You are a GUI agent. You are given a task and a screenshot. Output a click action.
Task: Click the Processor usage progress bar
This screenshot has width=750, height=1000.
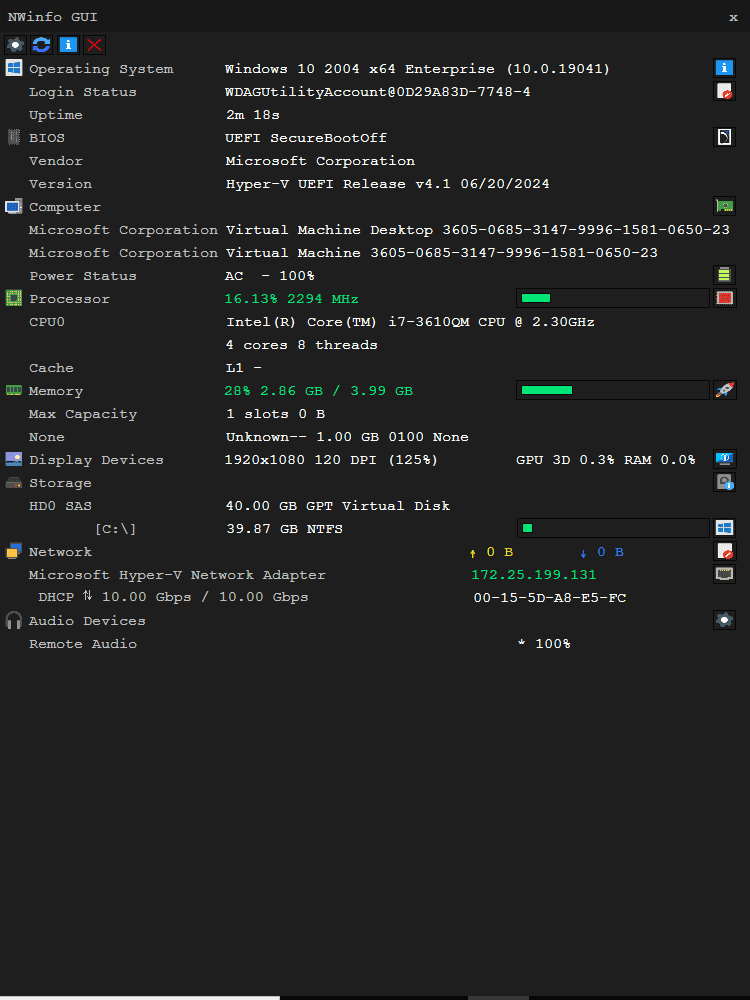pos(612,298)
